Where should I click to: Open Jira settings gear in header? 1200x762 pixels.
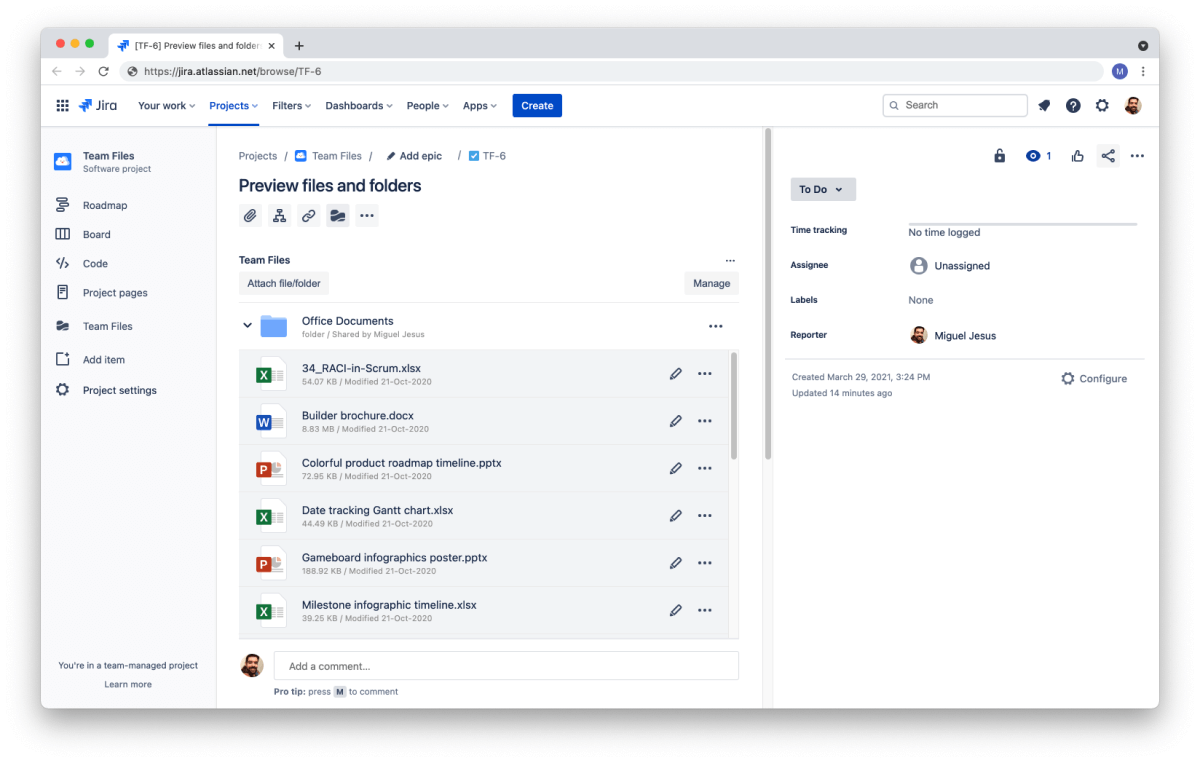click(x=1102, y=105)
